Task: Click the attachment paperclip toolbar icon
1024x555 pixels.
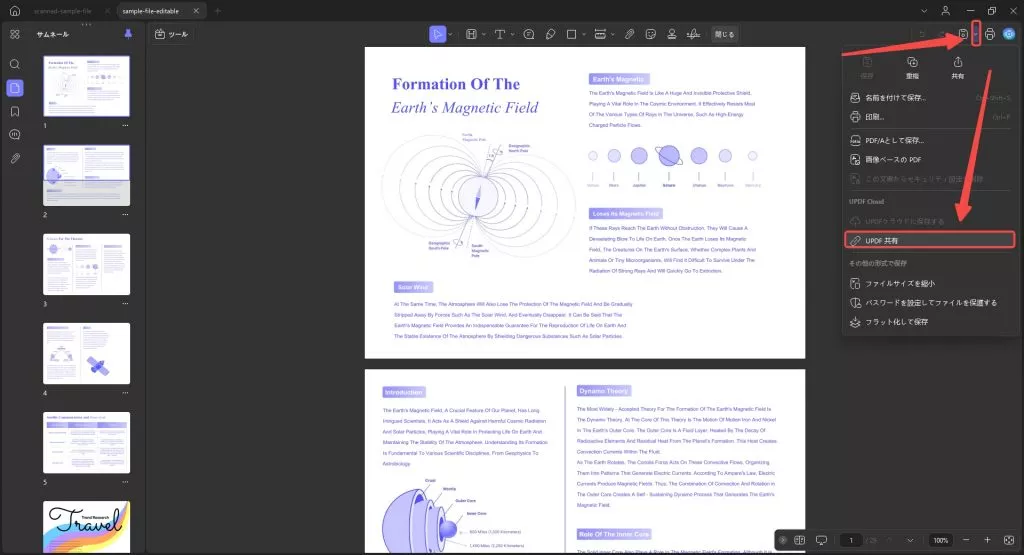Action: [629, 34]
